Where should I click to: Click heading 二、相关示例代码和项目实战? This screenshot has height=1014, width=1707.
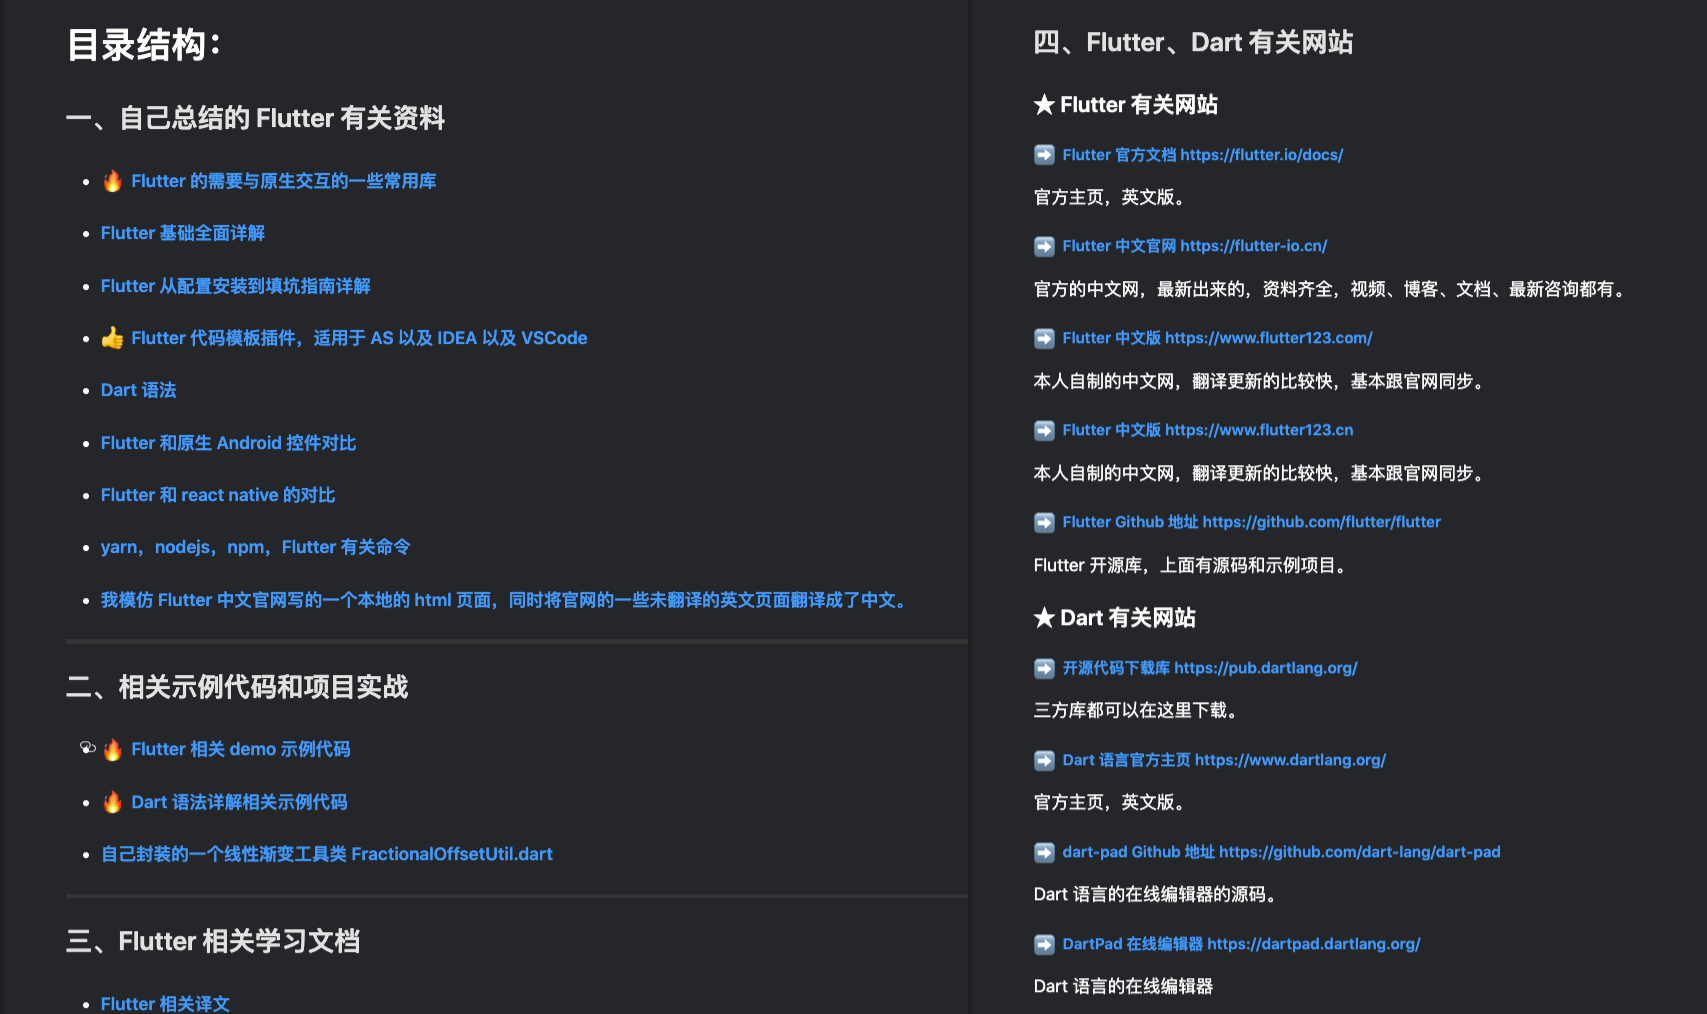click(237, 687)
